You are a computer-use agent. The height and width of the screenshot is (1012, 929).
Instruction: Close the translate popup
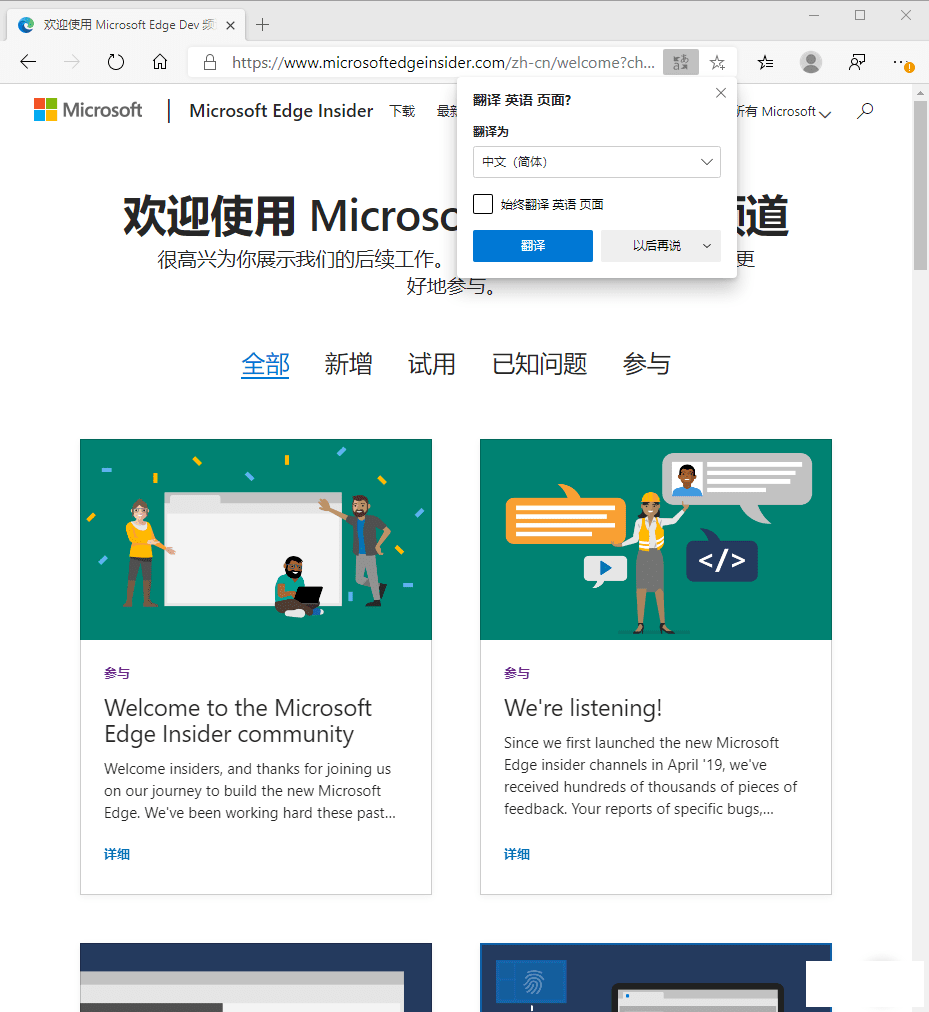coord(720,93)
